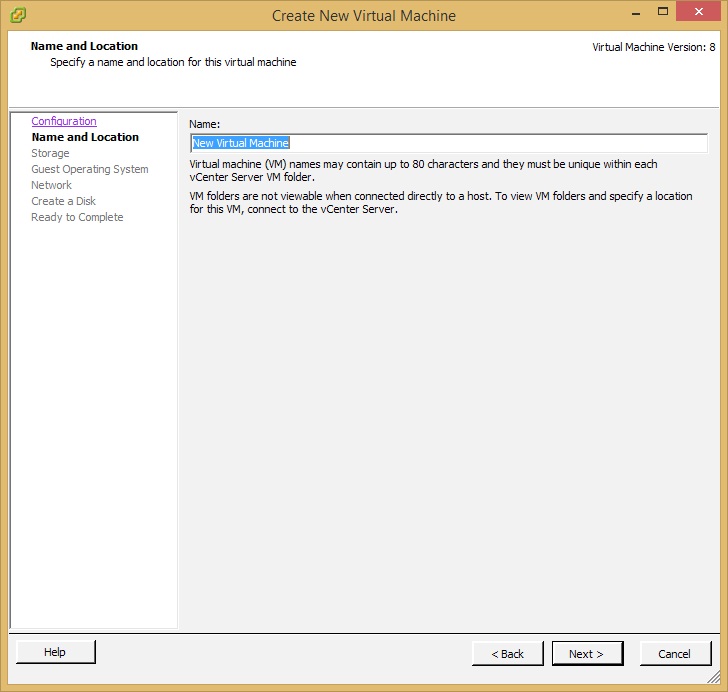Cancel the virtual machine wizard
The height and width of the screenshot is (692, 728).
(x=675, y=654)
